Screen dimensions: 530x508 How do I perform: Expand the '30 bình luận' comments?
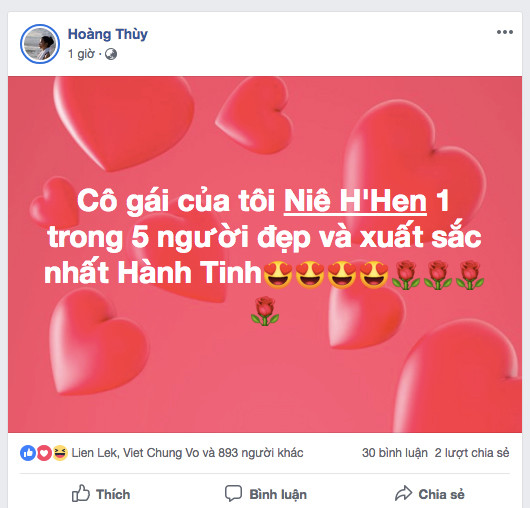tap(394, 453)
